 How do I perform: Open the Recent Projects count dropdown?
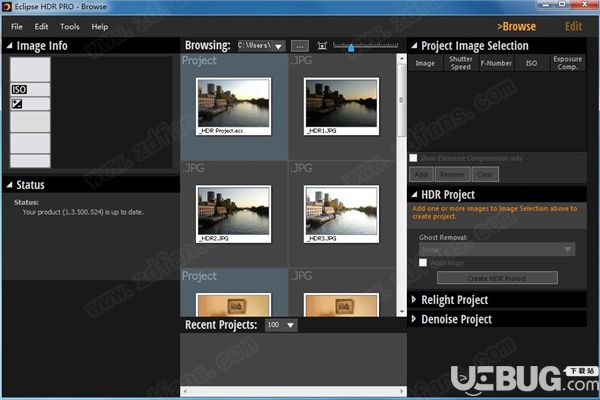coord(290,325)
